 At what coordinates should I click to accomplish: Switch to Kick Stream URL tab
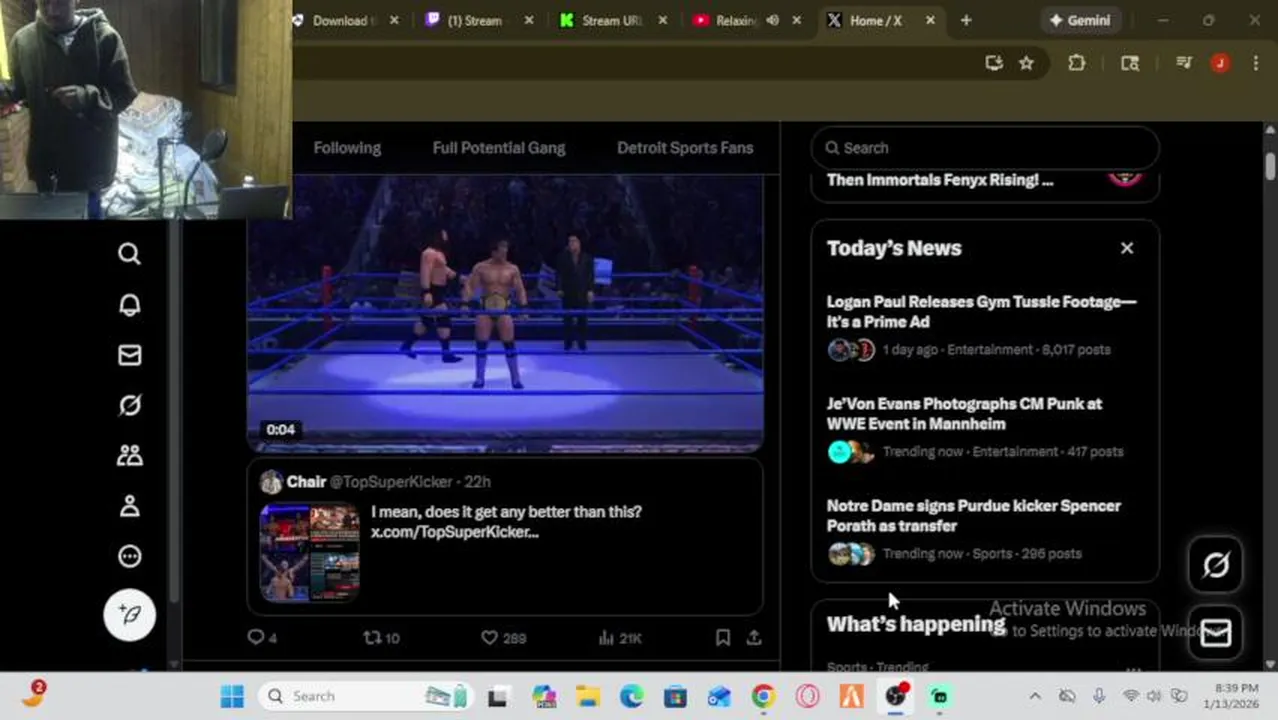(x=610, y=20)
